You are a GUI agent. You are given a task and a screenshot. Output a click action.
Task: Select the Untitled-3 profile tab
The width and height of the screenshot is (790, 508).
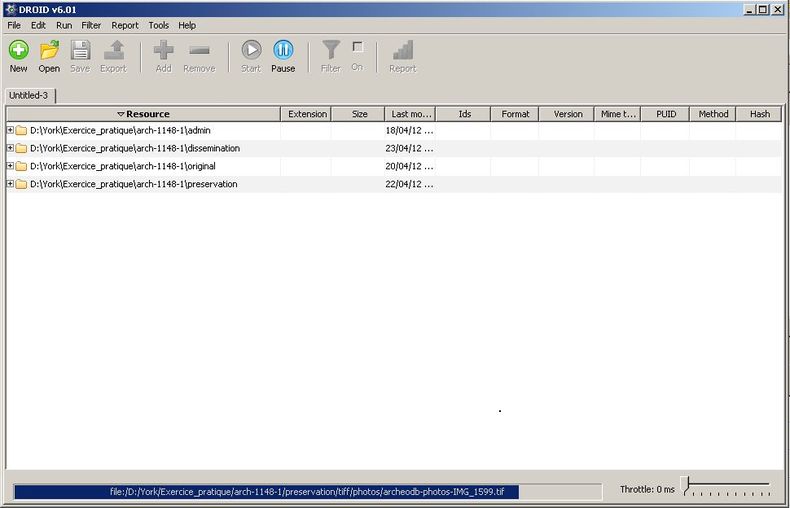(29, 95)
